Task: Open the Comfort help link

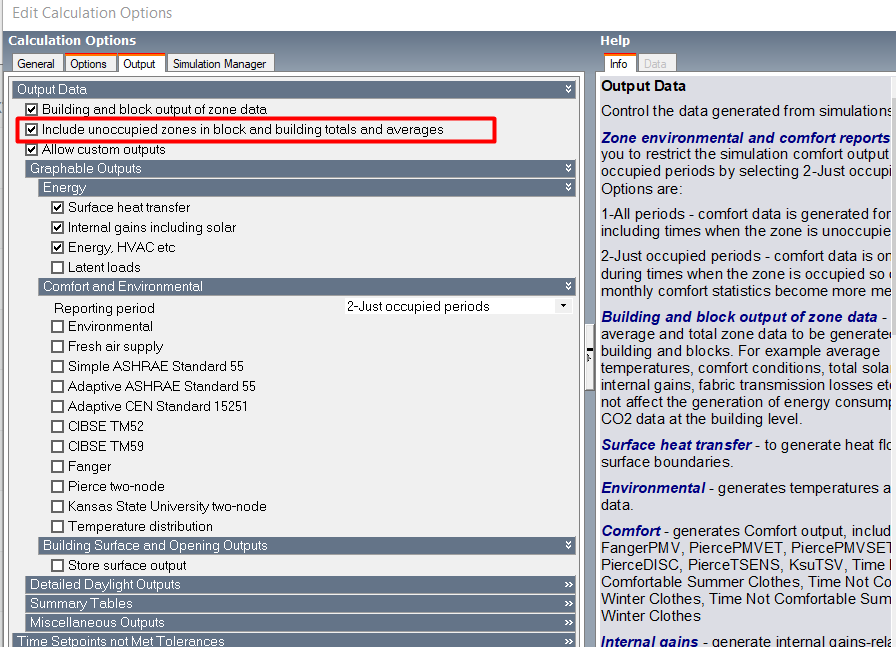Action: click(631, 531)
